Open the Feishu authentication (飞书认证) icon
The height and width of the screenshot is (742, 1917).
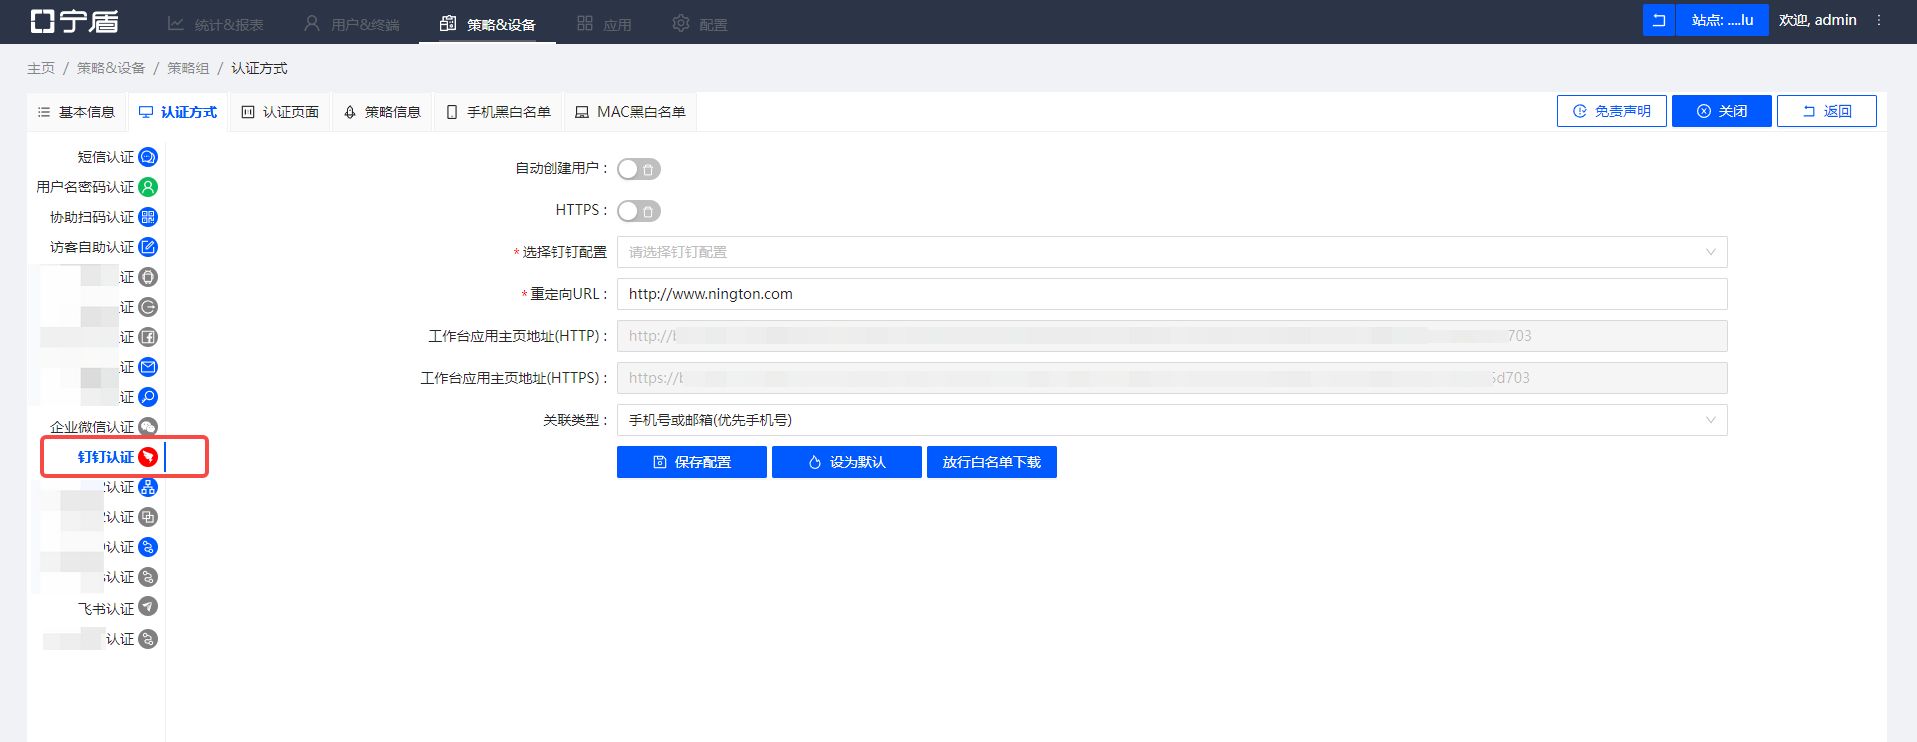148,607
